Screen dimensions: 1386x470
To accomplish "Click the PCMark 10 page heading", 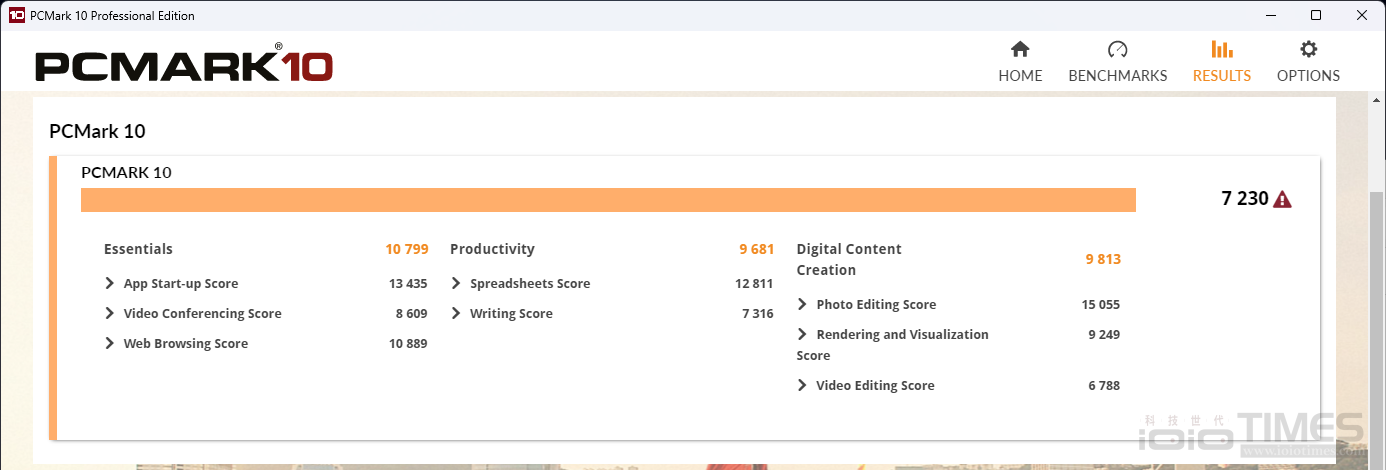I will click(98, 132).
